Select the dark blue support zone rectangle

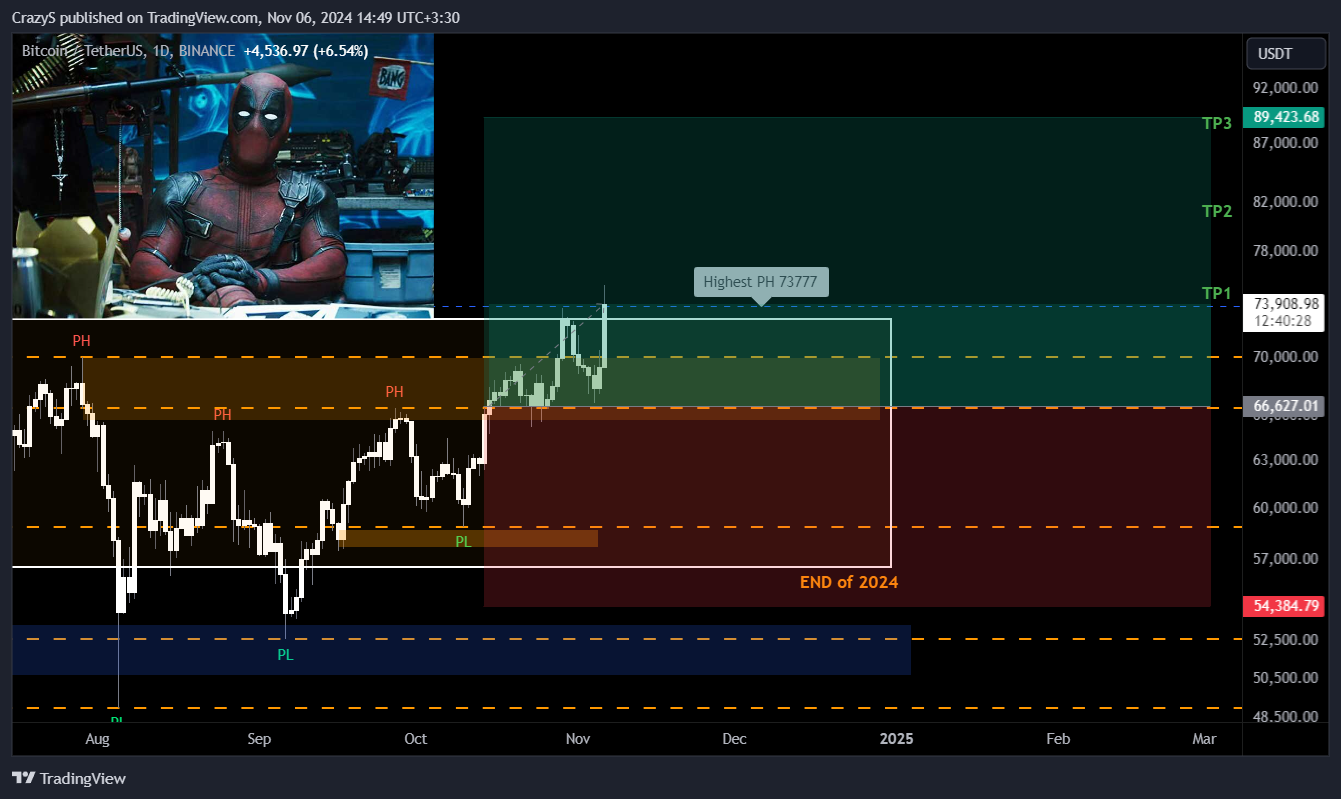point(461,650)
